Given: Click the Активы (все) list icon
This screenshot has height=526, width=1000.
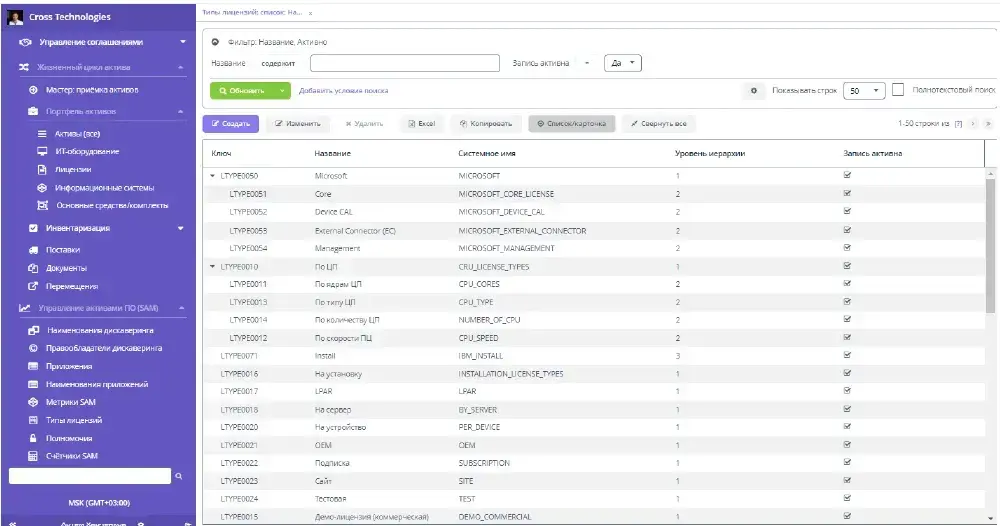Looking at the screenshot, I should point(42,134).
